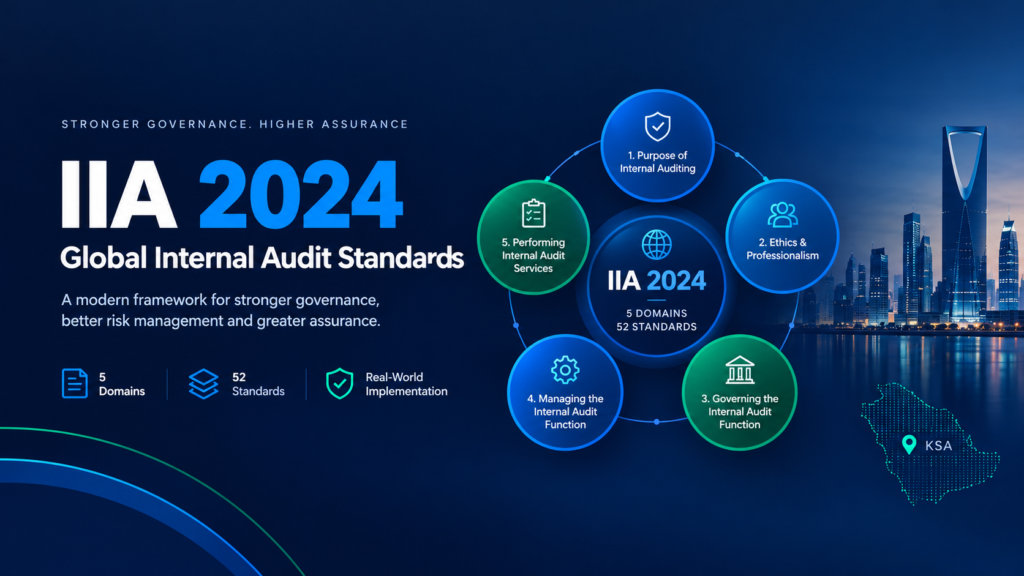Viewport: 1024px width, 576px height.
Task: Click the large 'IIA 2024' headline
Action: click(231, 194)
